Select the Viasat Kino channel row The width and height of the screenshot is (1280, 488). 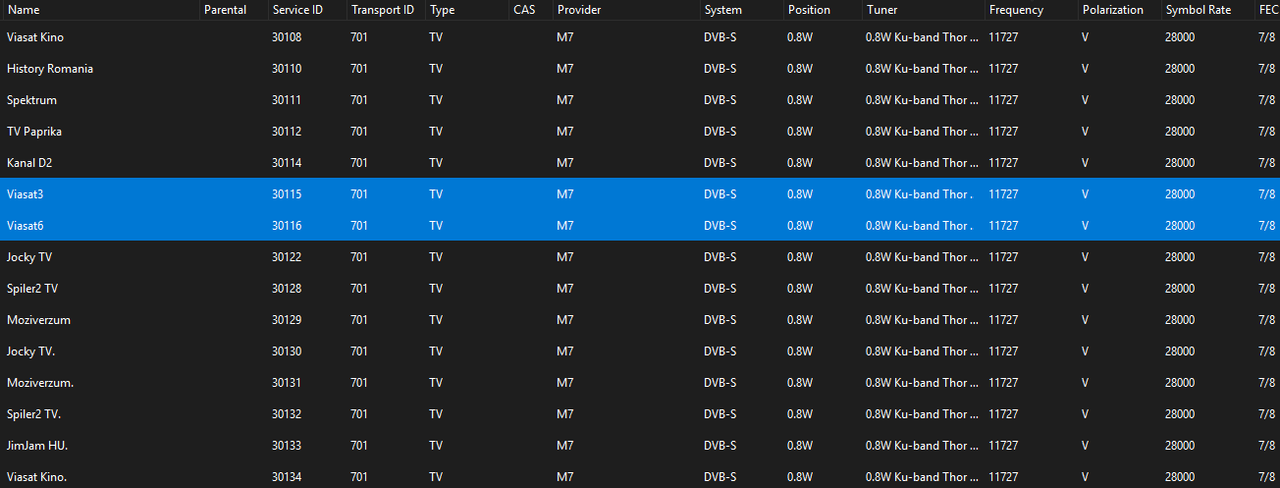640,37
